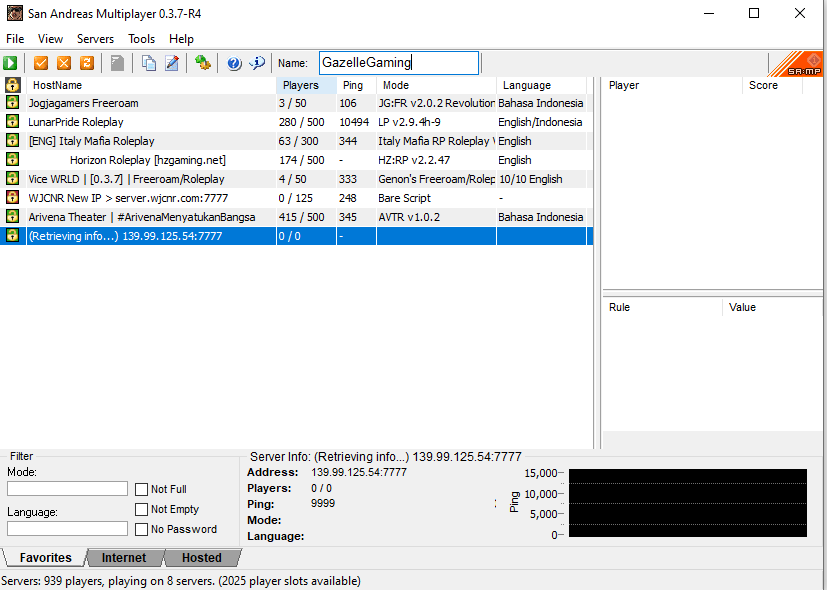Screen dimensions: 827x590
Task: Toggle the No Password filter checkbox
Action: [x=141, y=529]
